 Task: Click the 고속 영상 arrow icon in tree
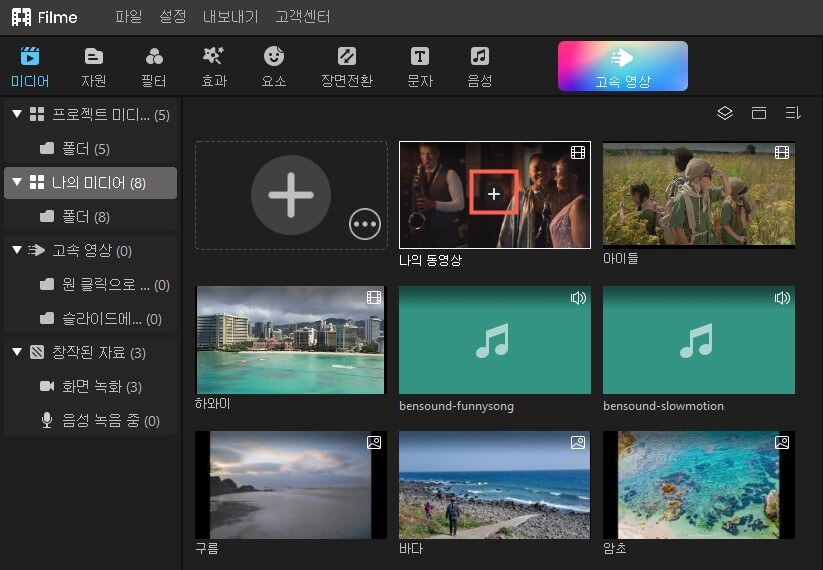pyautogui.click(x=36, y=250)
